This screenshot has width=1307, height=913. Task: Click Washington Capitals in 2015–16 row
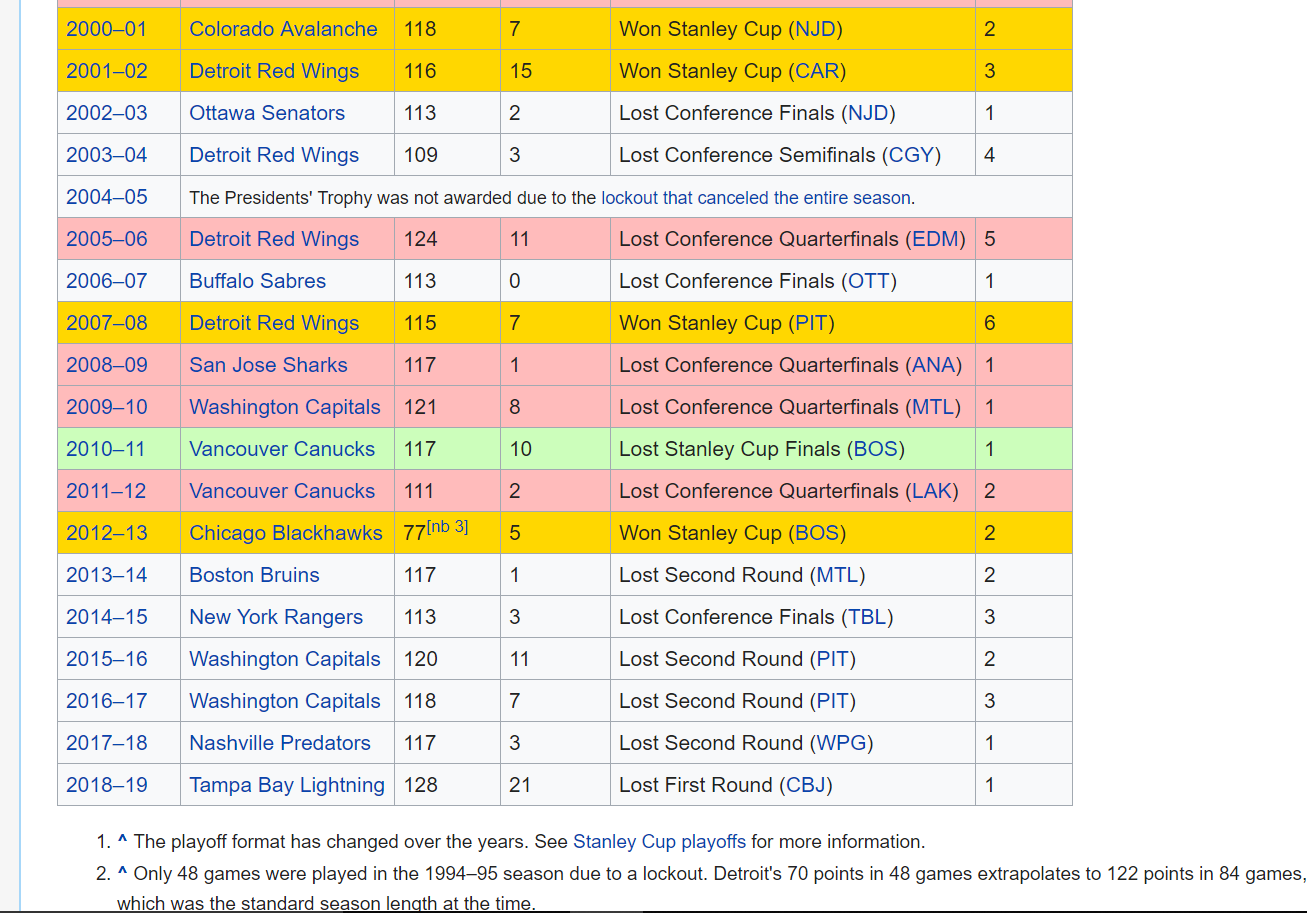[285, 659]
